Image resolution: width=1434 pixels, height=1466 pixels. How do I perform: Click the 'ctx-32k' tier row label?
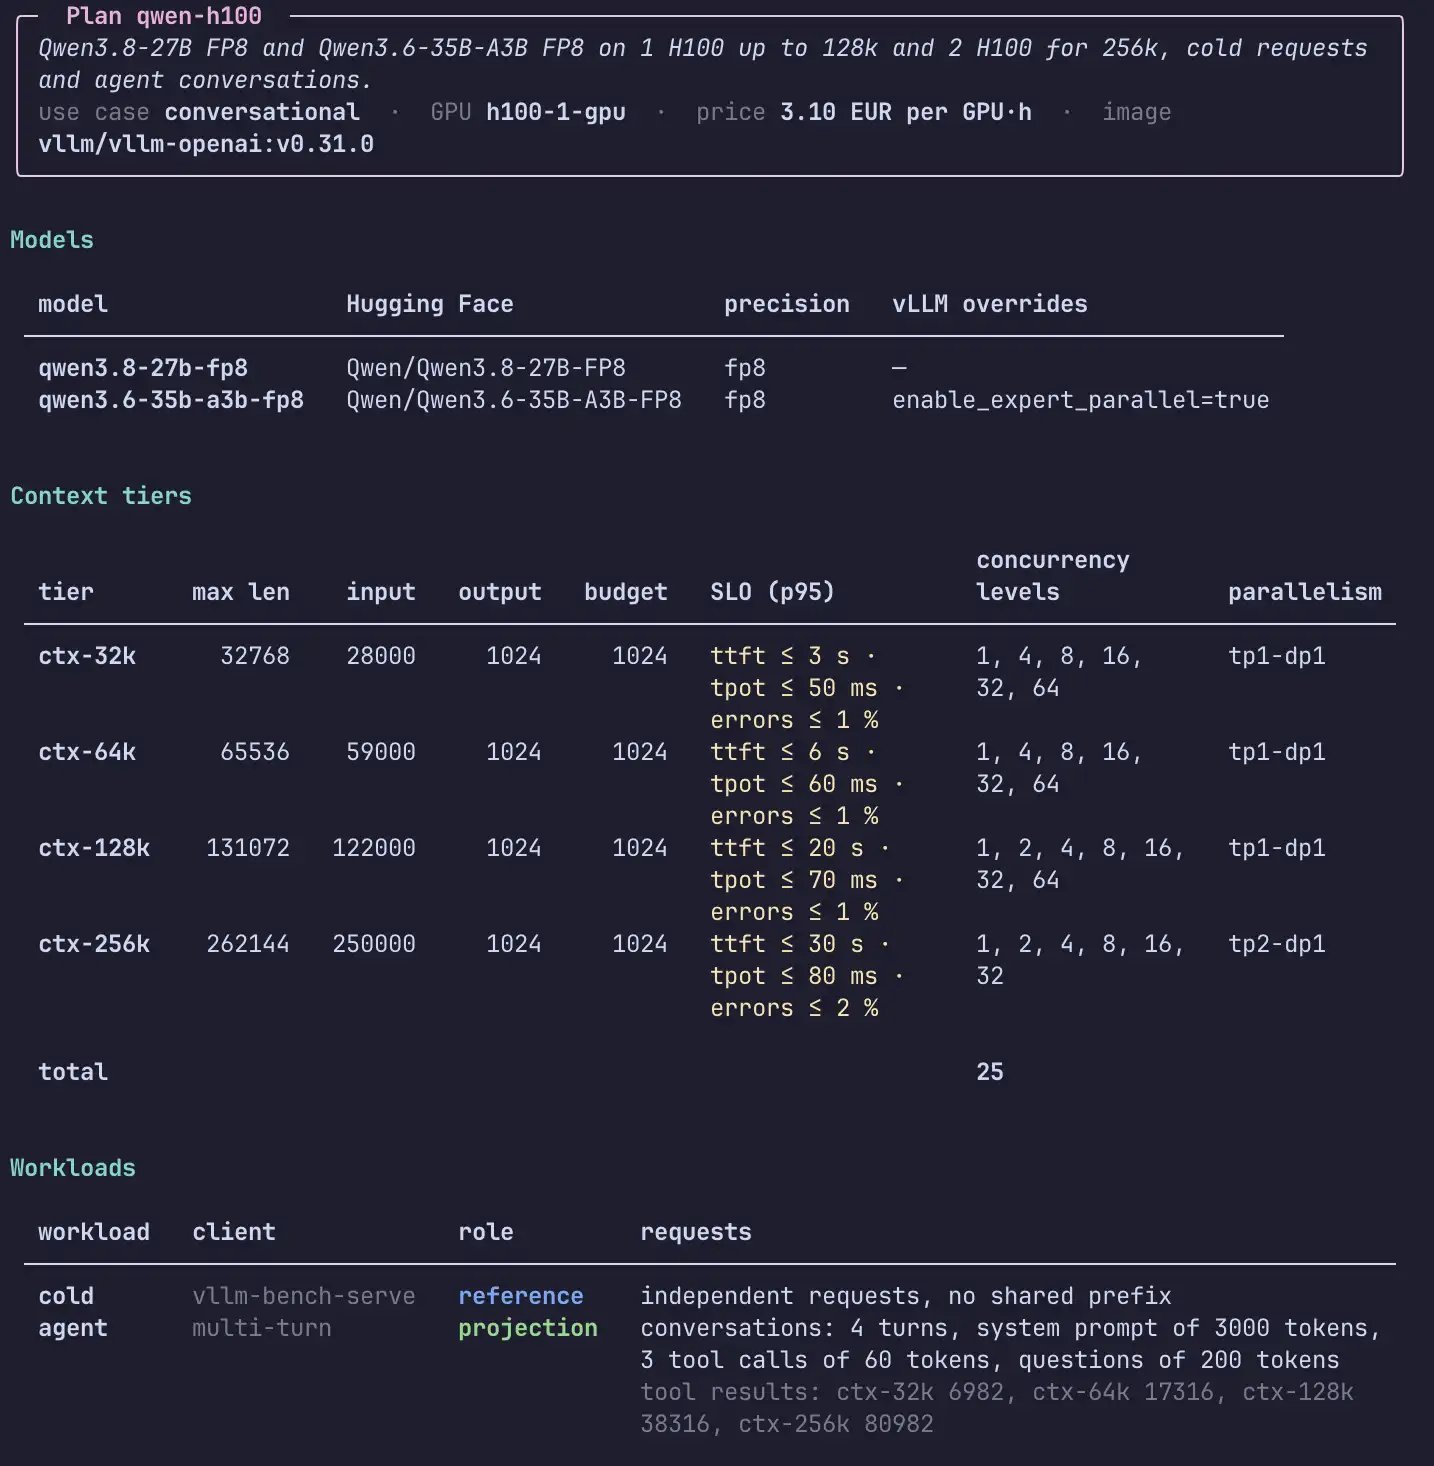87,656
